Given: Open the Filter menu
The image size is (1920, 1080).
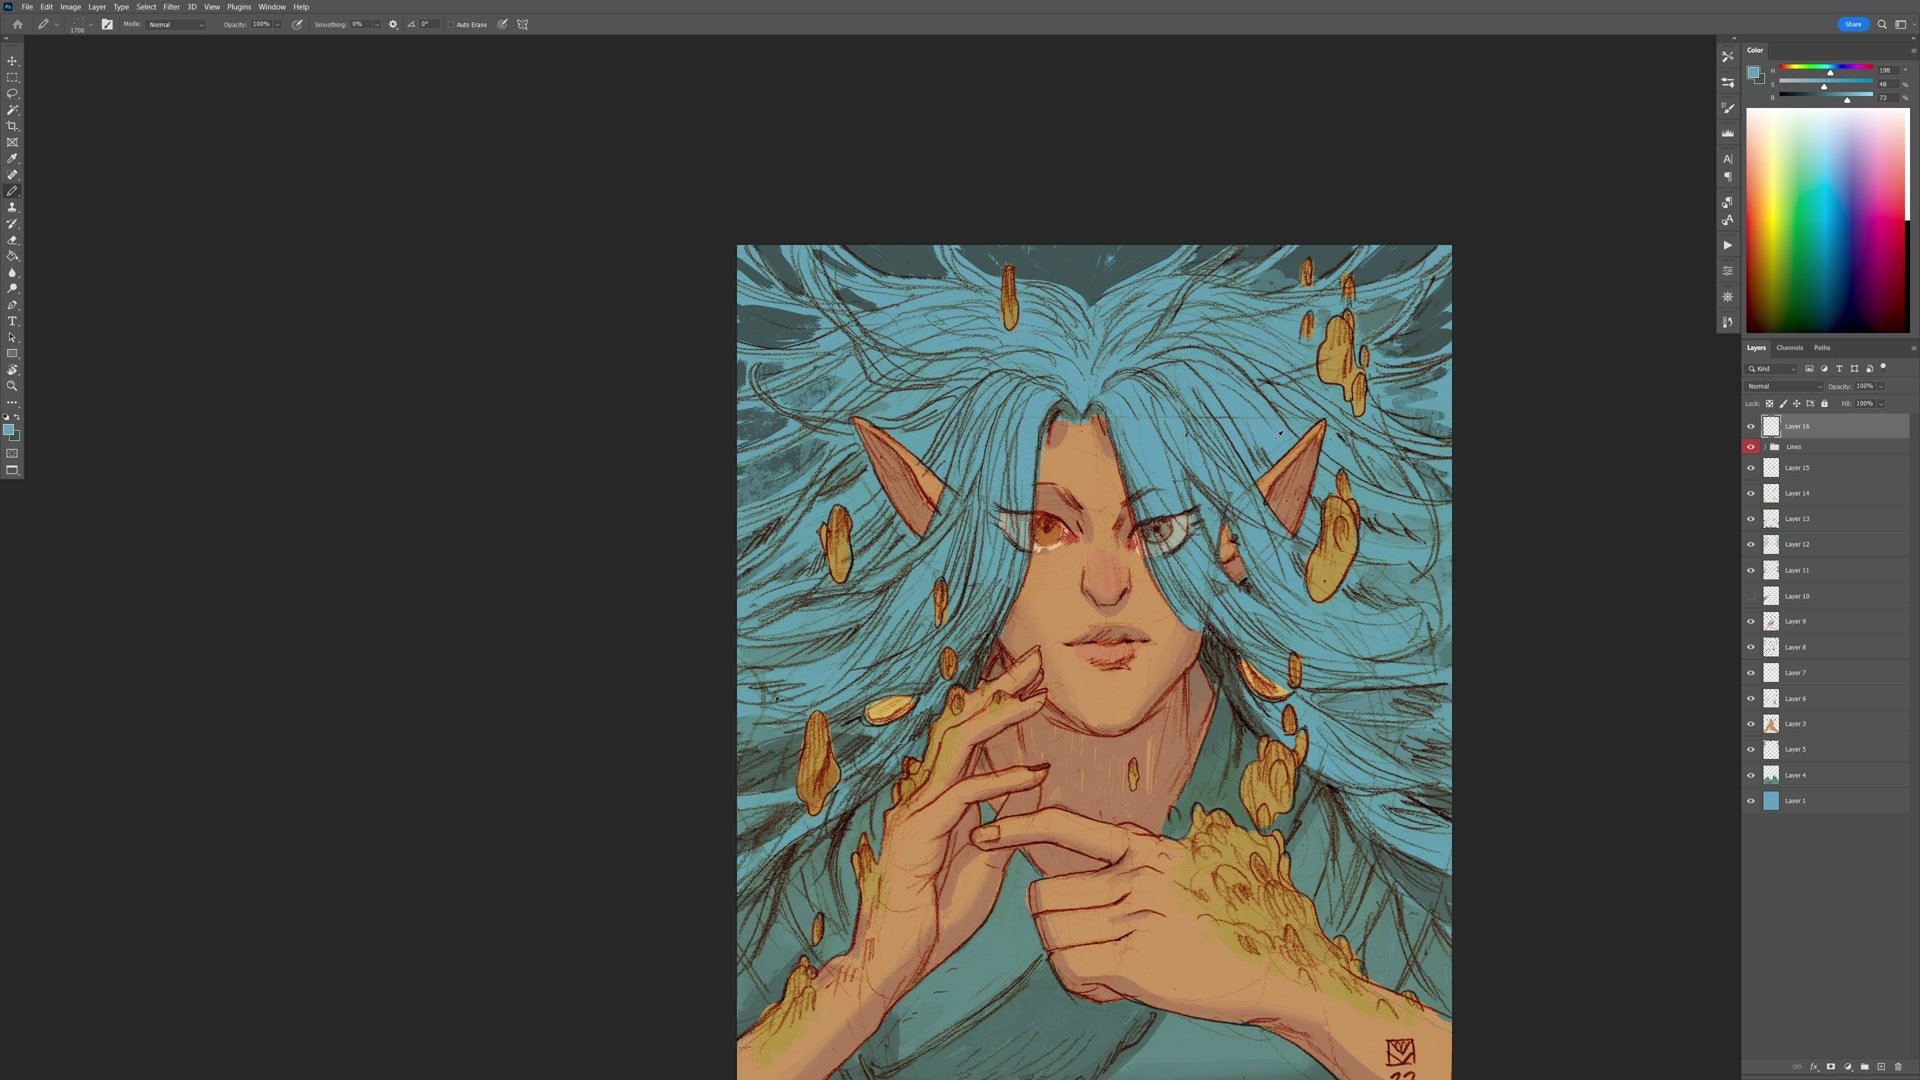Looking at the screenshot, I should click(x=171, y=7).
